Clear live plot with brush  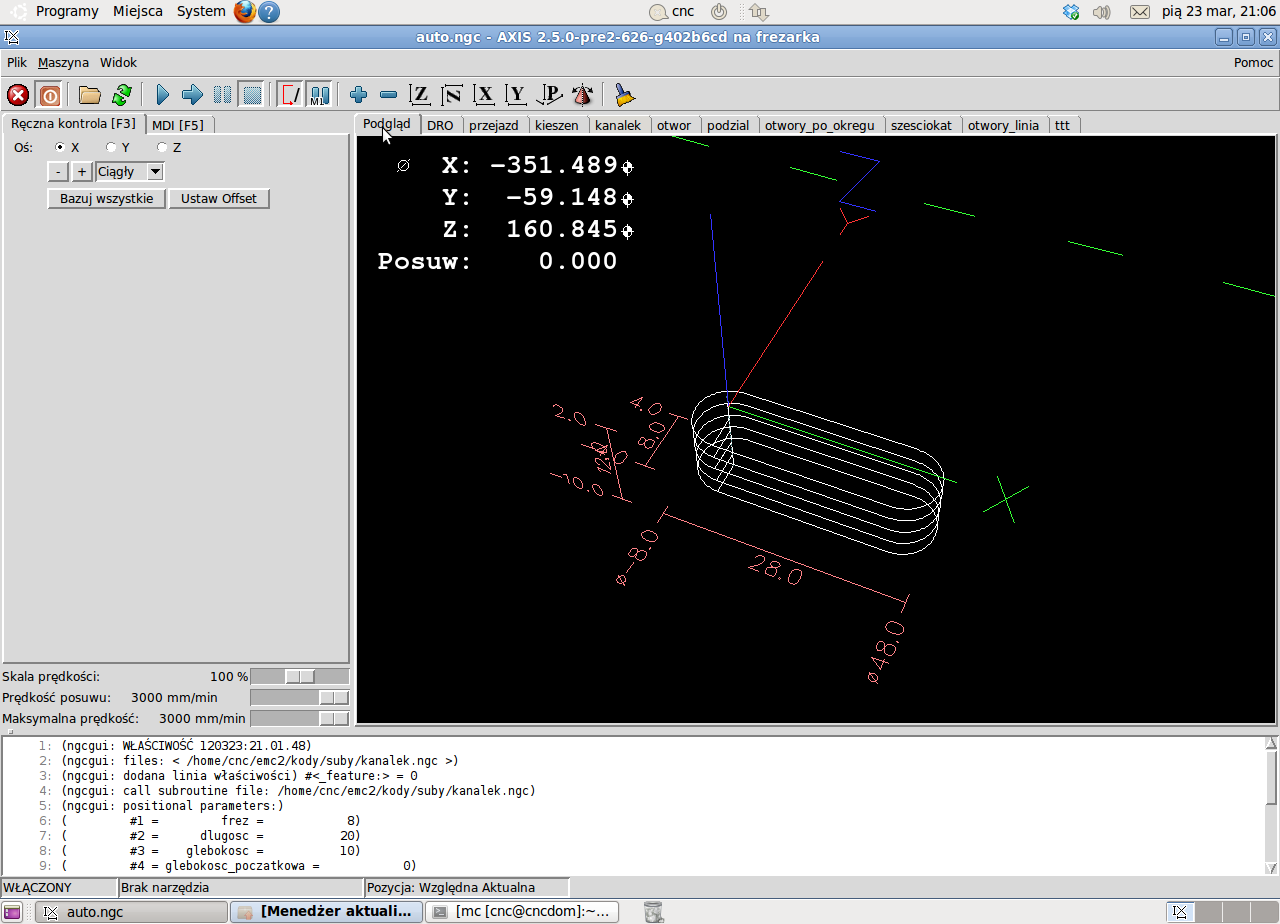625,95
